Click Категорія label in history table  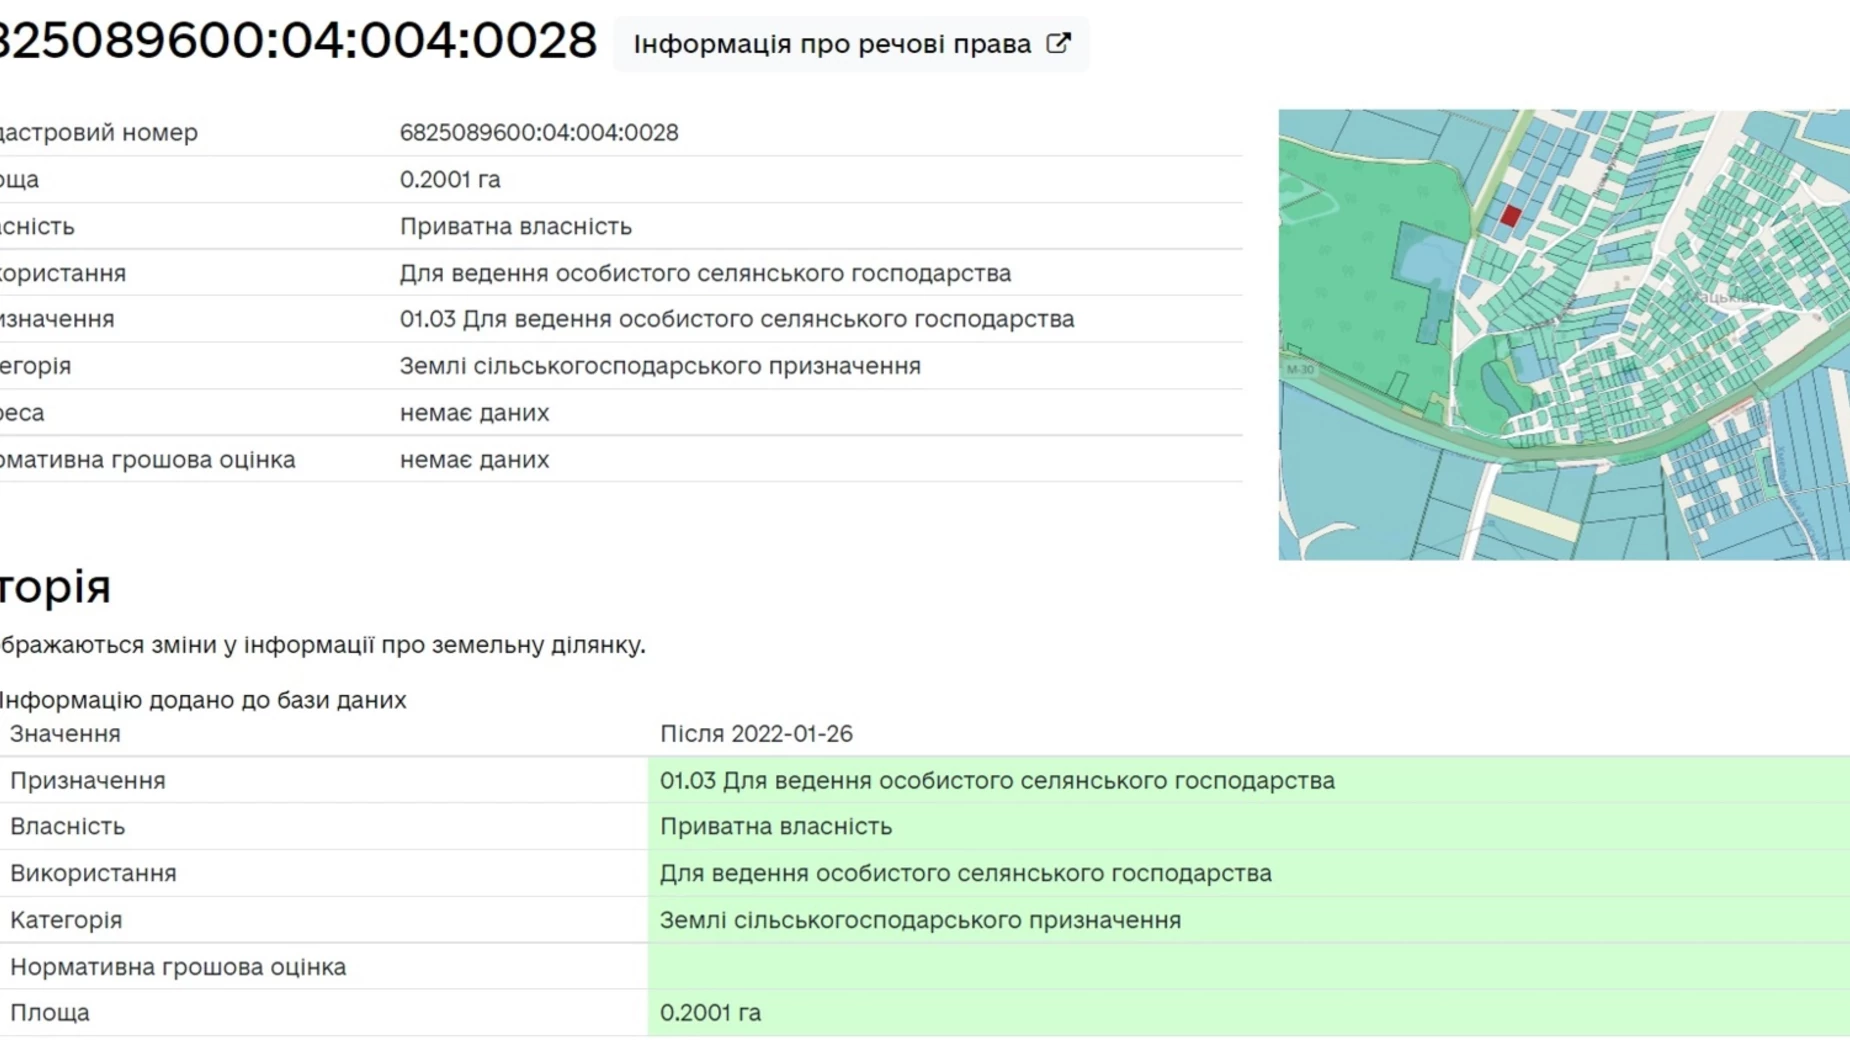(x=66, y=920)
